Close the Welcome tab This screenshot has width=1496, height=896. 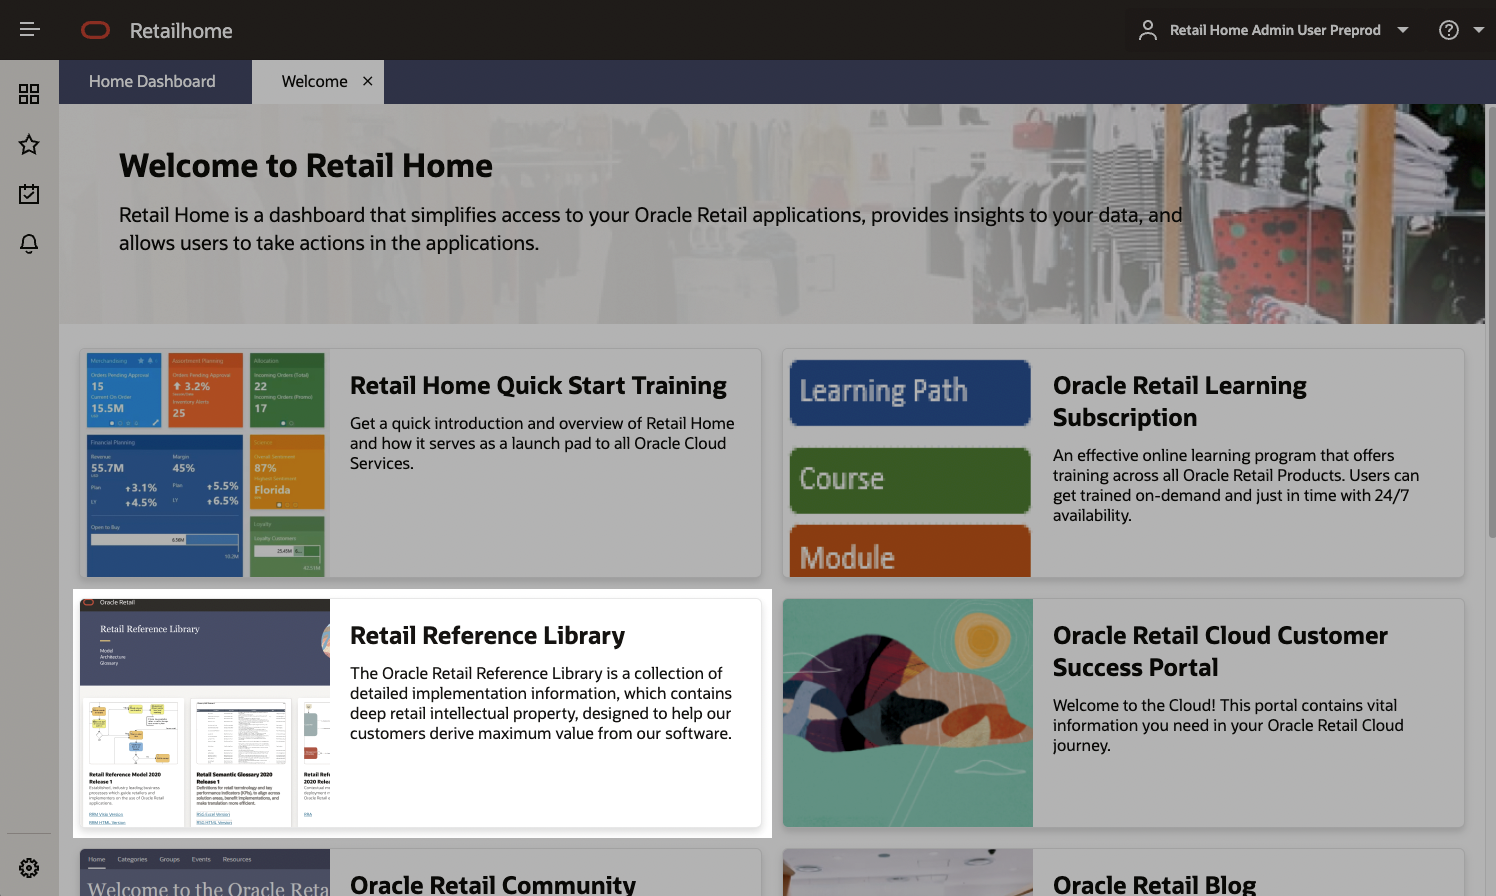[368, 81]
